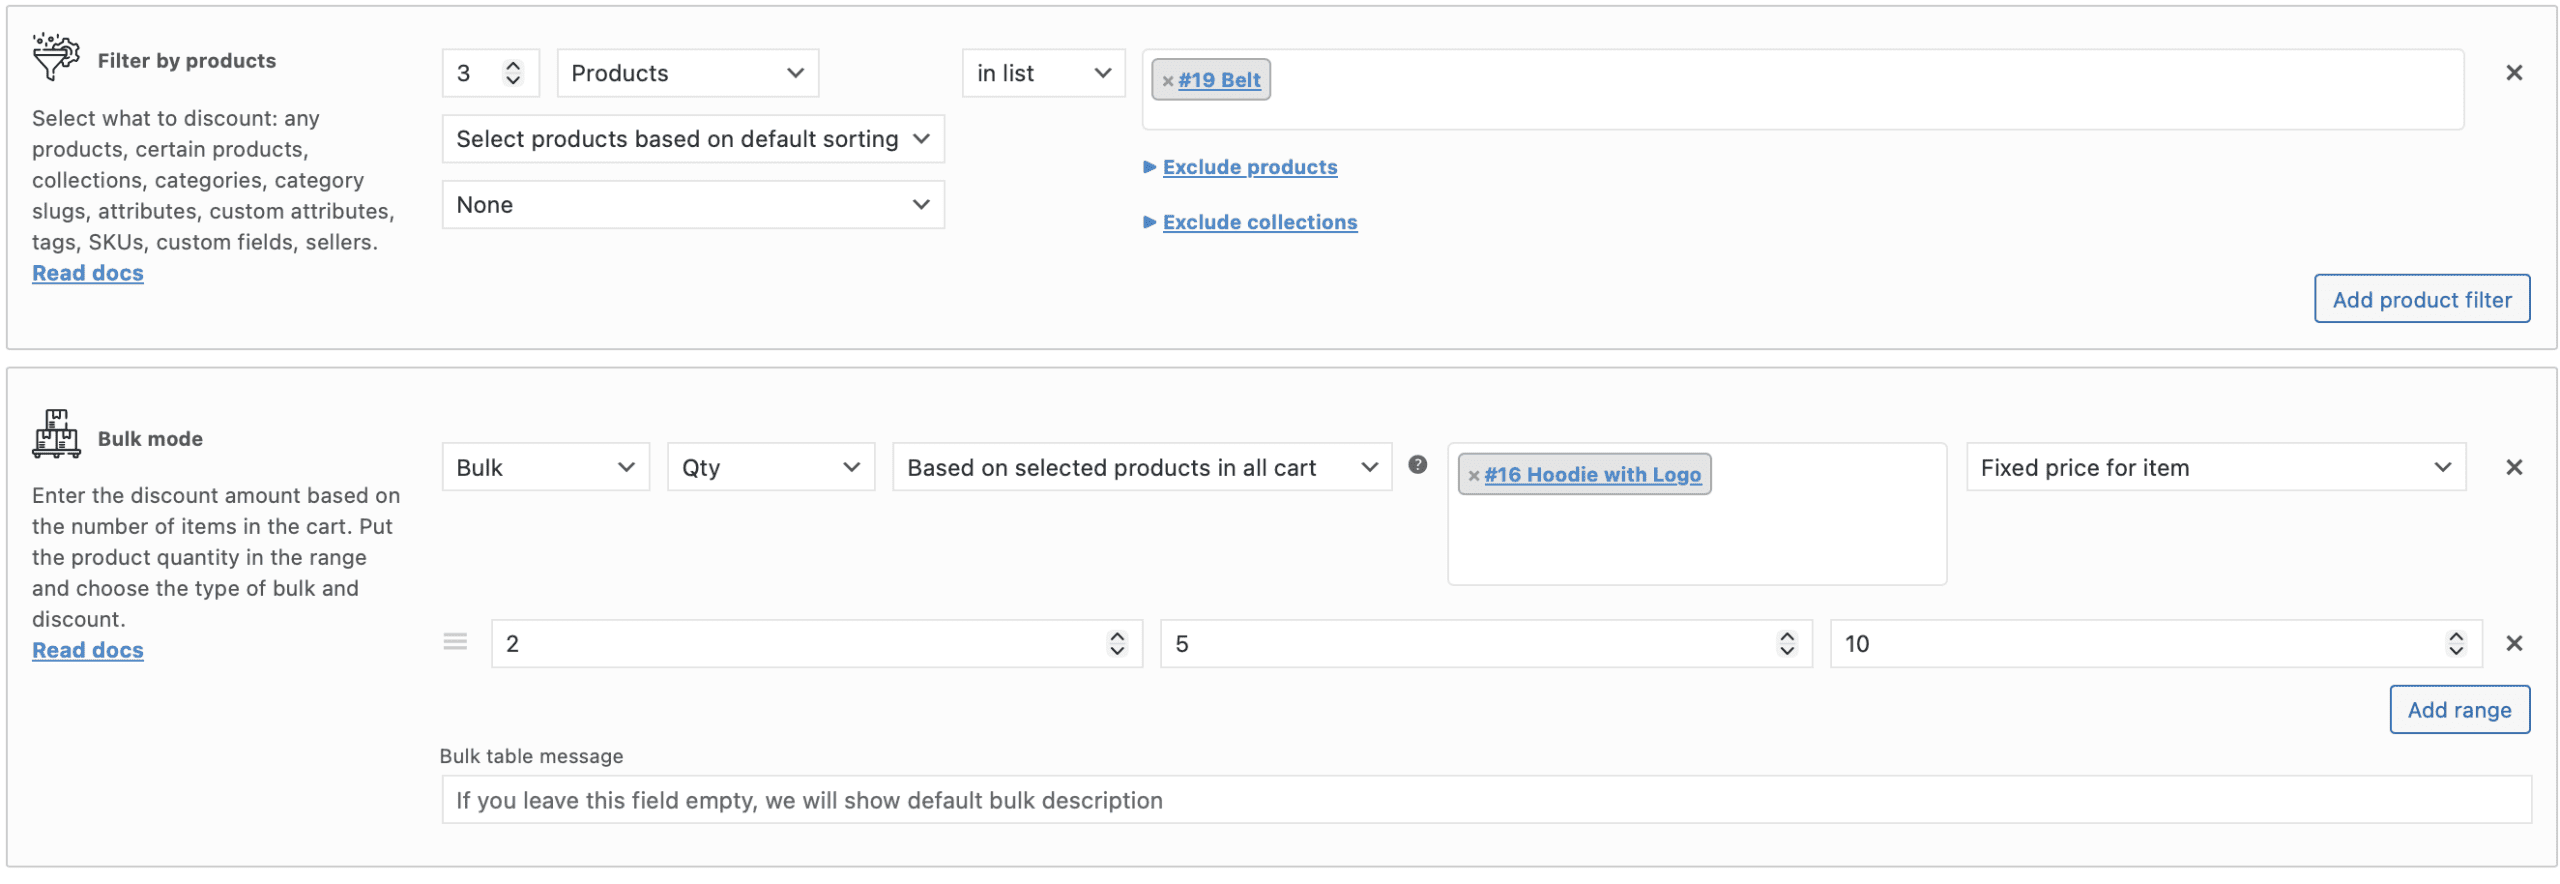Open the Products filter type dropdown
This screenshot has height=884, width=2560.
click(x=687, y=72)
